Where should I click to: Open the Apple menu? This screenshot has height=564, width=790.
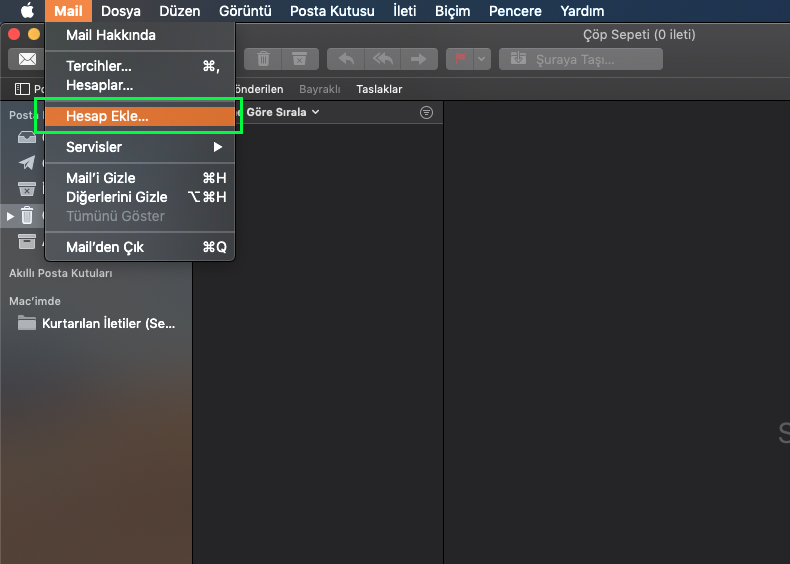coord(27,11)
